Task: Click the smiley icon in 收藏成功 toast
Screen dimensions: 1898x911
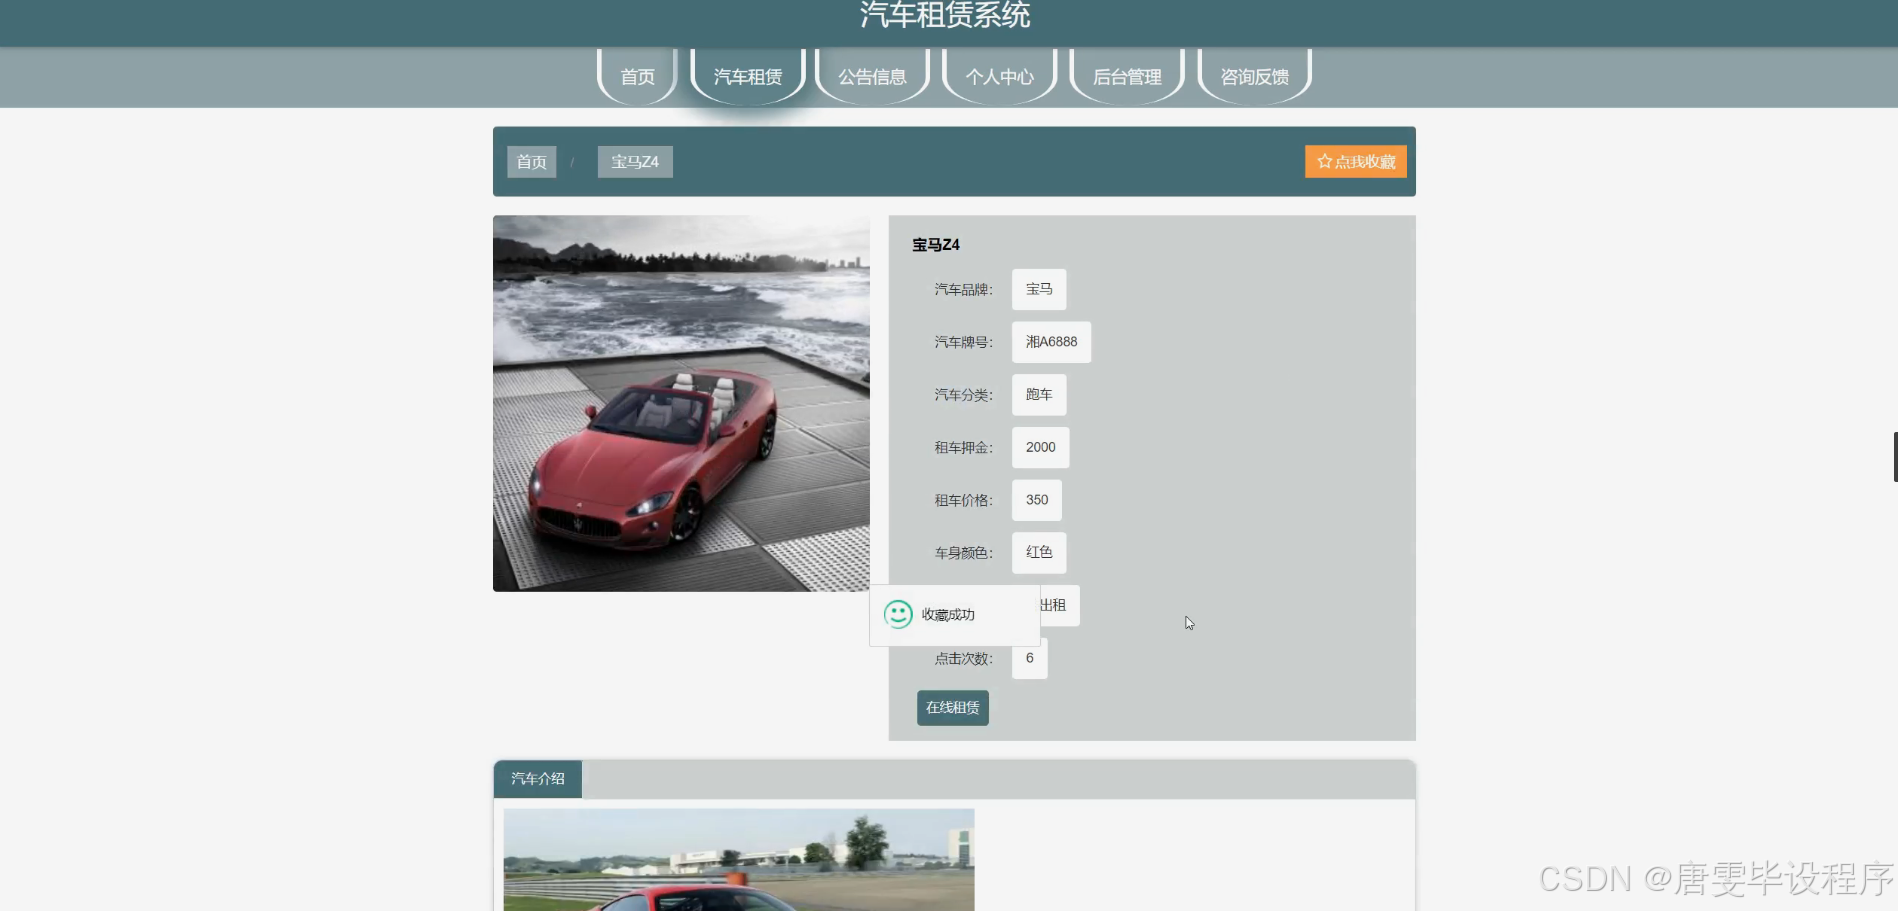Action: point(898,614)
